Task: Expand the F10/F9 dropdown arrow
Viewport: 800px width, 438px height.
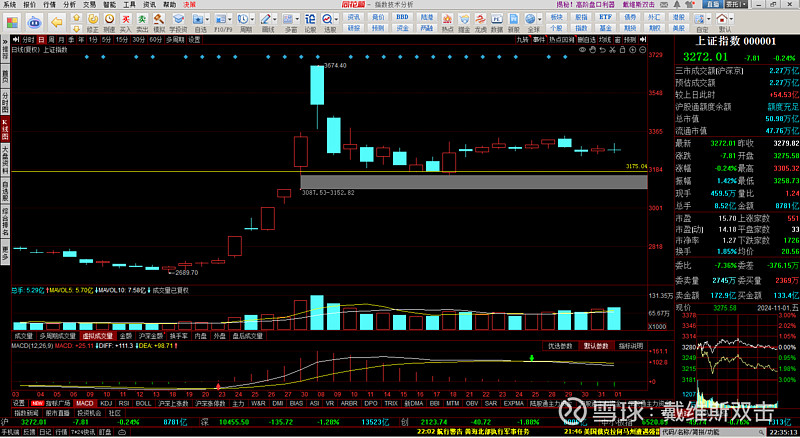Action: point(230,19)
